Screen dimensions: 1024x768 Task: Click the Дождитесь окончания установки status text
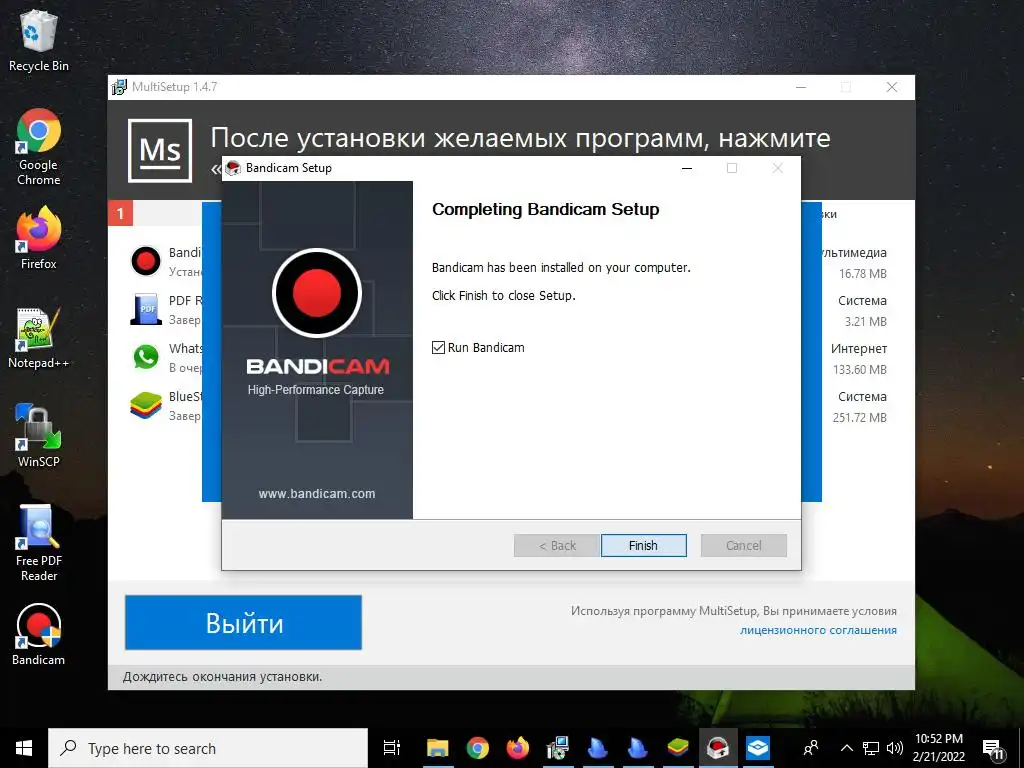tap(222, 677)
